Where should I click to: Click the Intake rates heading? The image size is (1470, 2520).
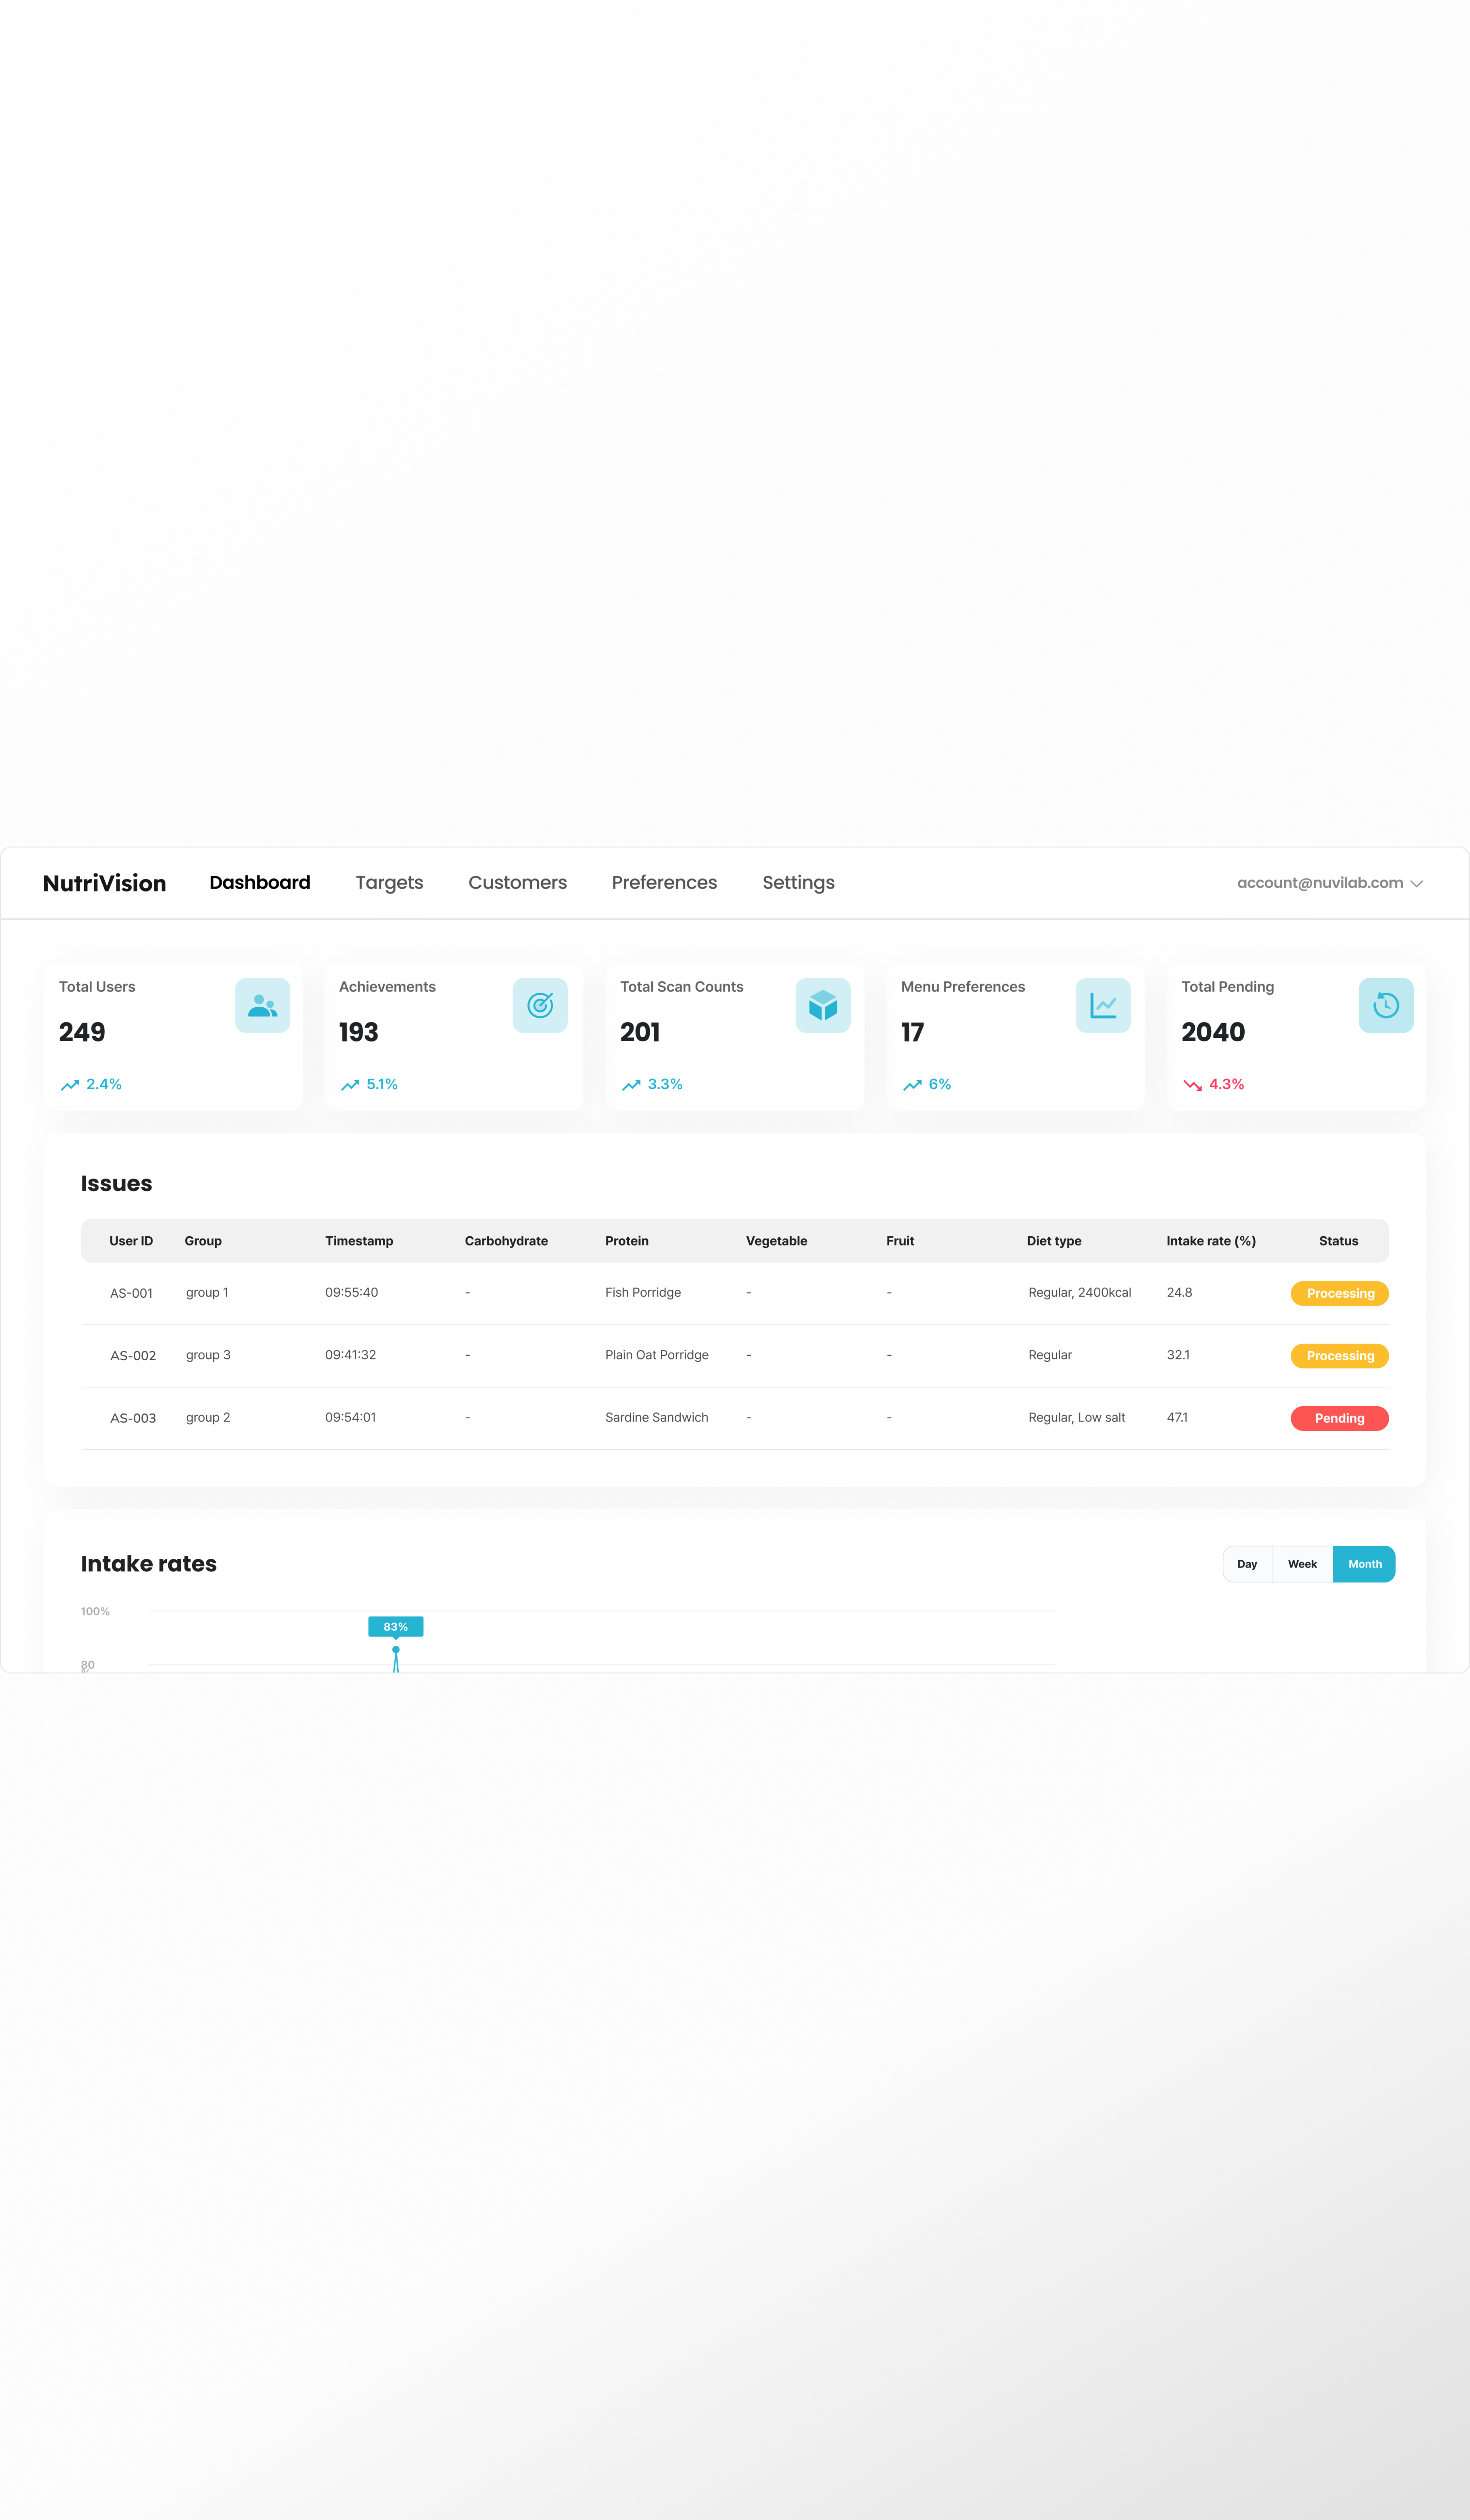[149, 1564]
